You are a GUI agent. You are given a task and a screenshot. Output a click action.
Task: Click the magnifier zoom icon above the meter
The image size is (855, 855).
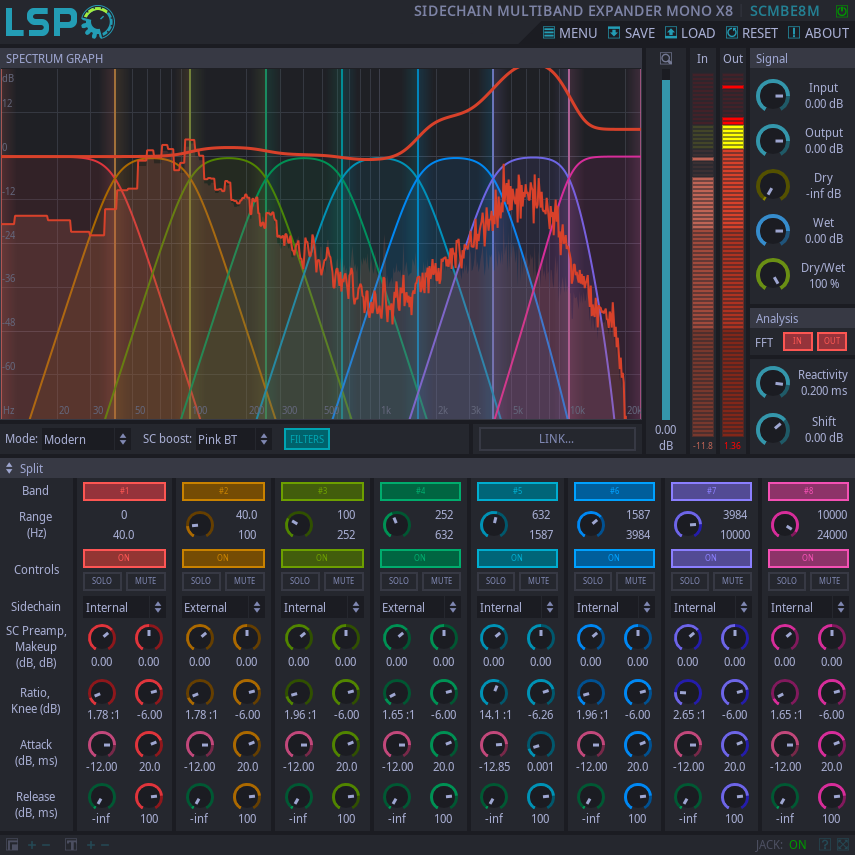coord(665,59)
